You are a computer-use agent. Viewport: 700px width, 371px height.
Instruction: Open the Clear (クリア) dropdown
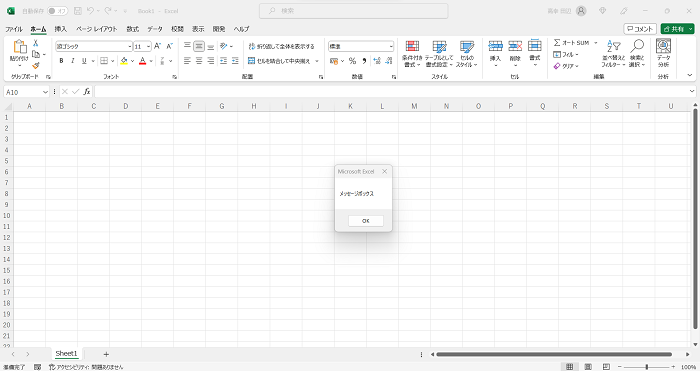[566, 66]
